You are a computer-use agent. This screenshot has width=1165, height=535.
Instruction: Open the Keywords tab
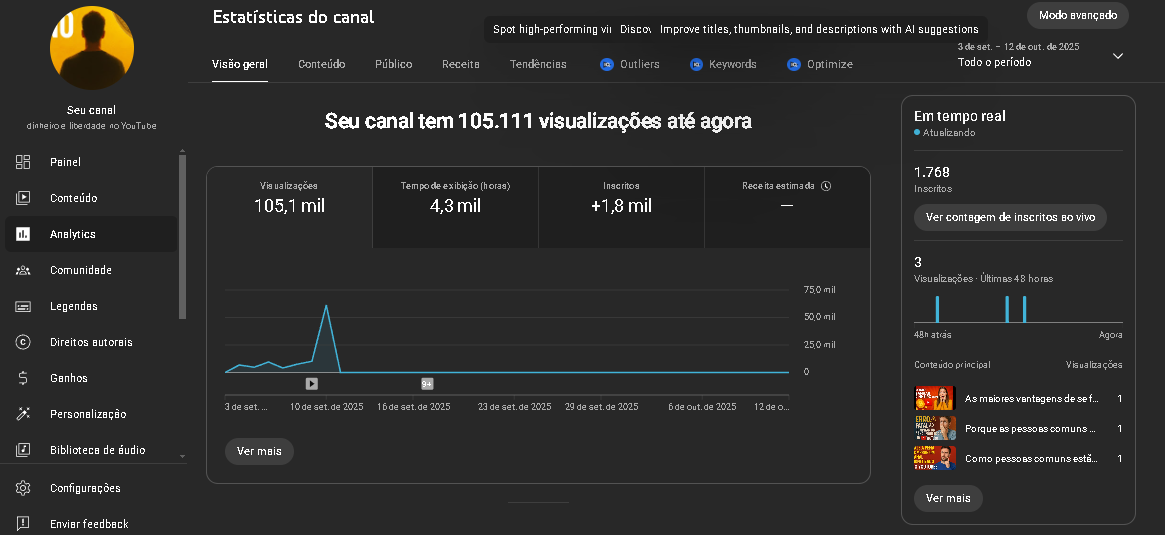point(723,65)
